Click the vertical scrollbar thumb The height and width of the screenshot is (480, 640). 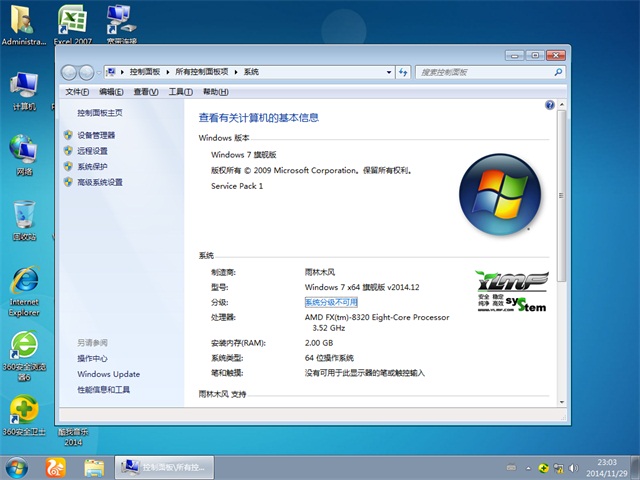[x=562, y=196]
